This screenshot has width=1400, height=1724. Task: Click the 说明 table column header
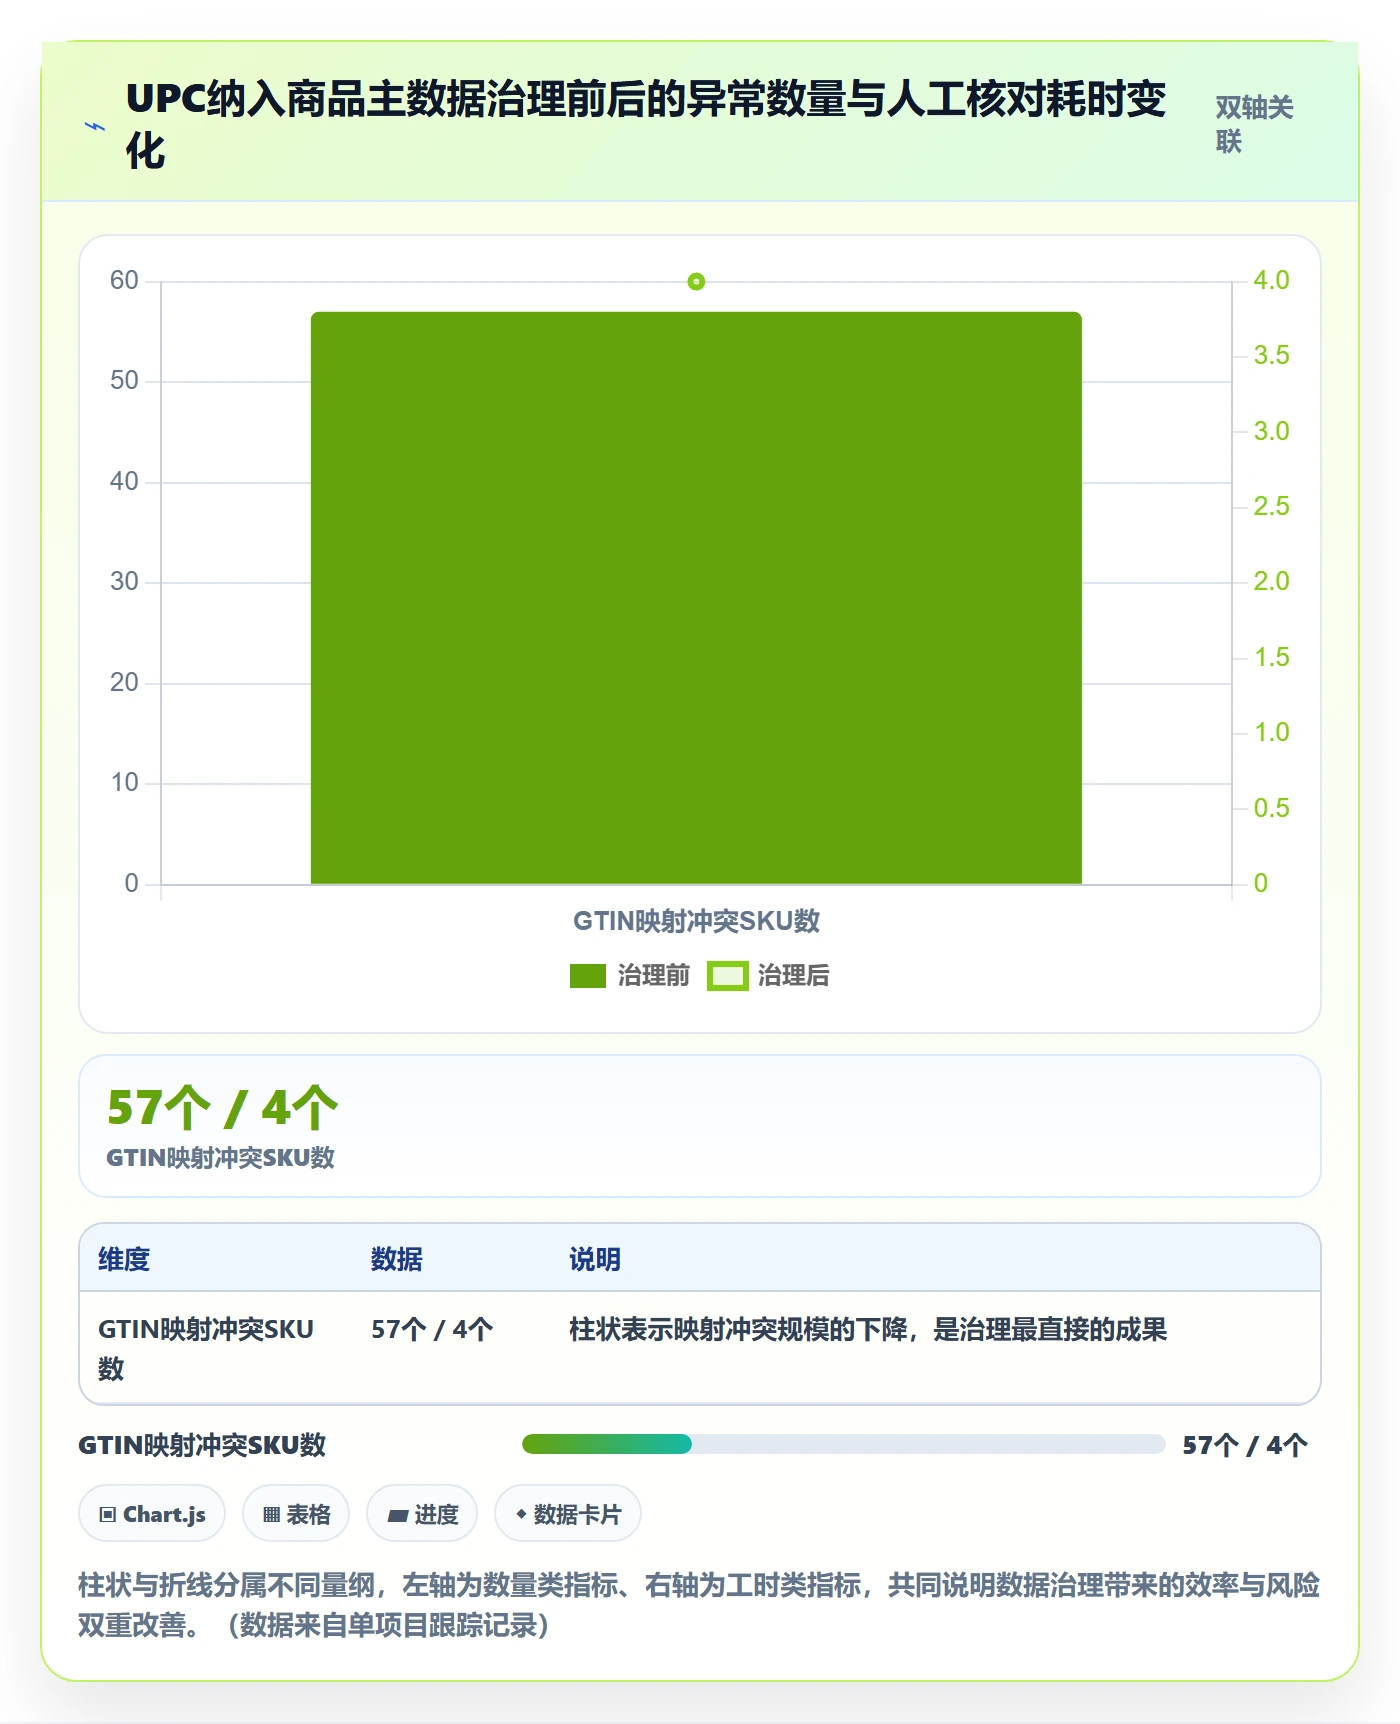coord(595,1259)
